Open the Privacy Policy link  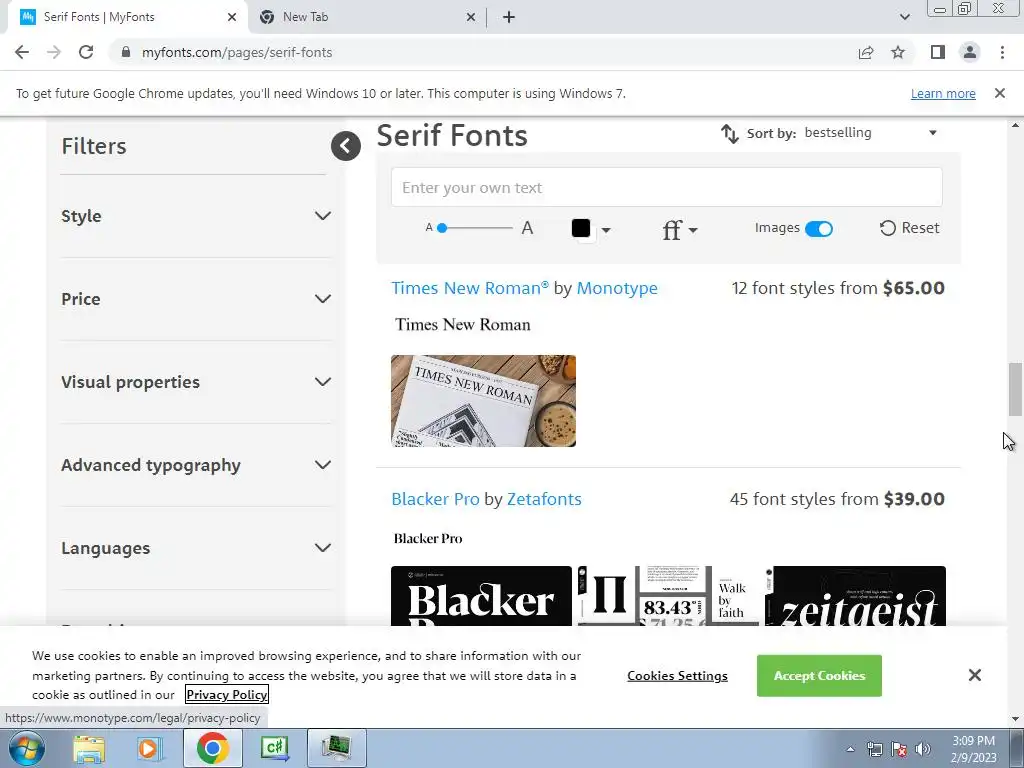coord(227,694)
